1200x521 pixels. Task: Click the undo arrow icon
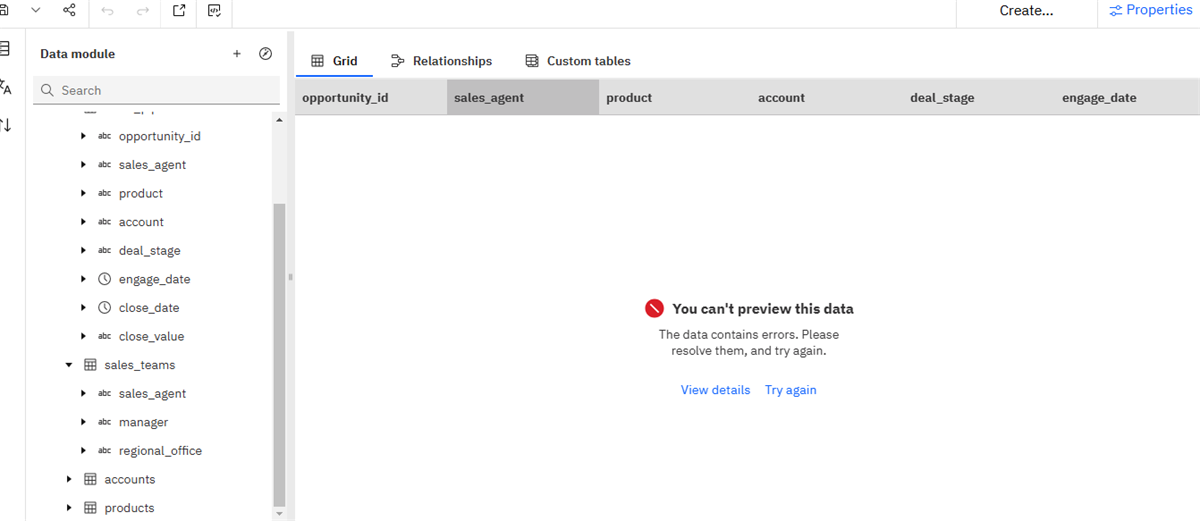[x=108, y=10]
